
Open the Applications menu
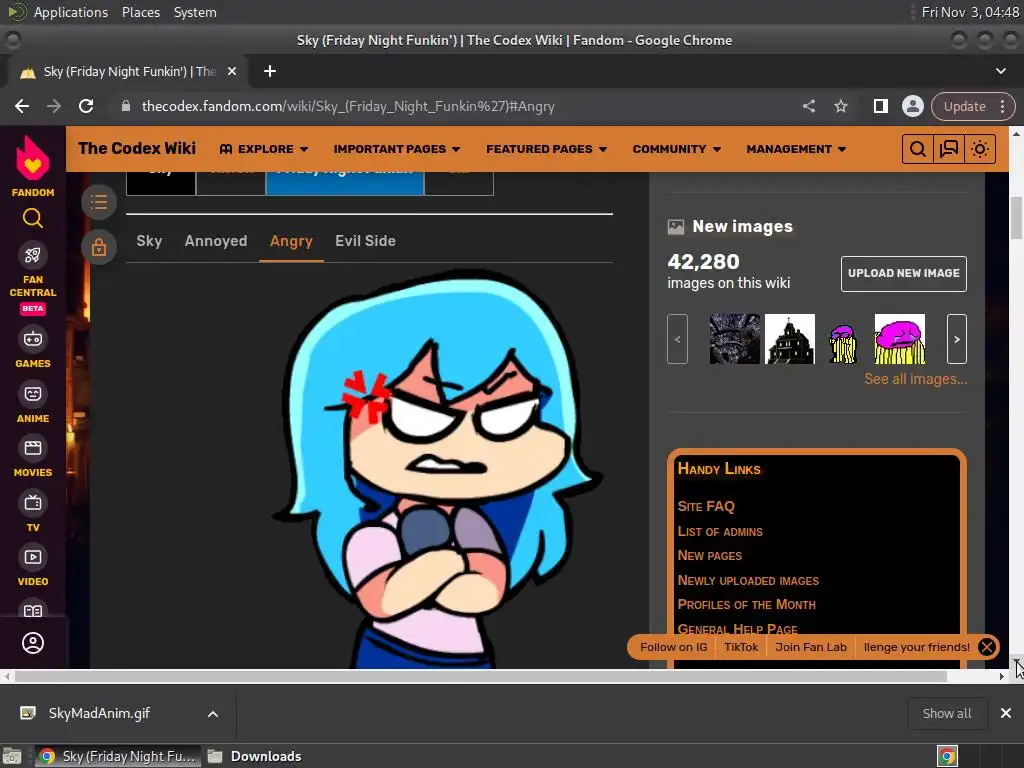pyautogui.click(x=71, y=12)
